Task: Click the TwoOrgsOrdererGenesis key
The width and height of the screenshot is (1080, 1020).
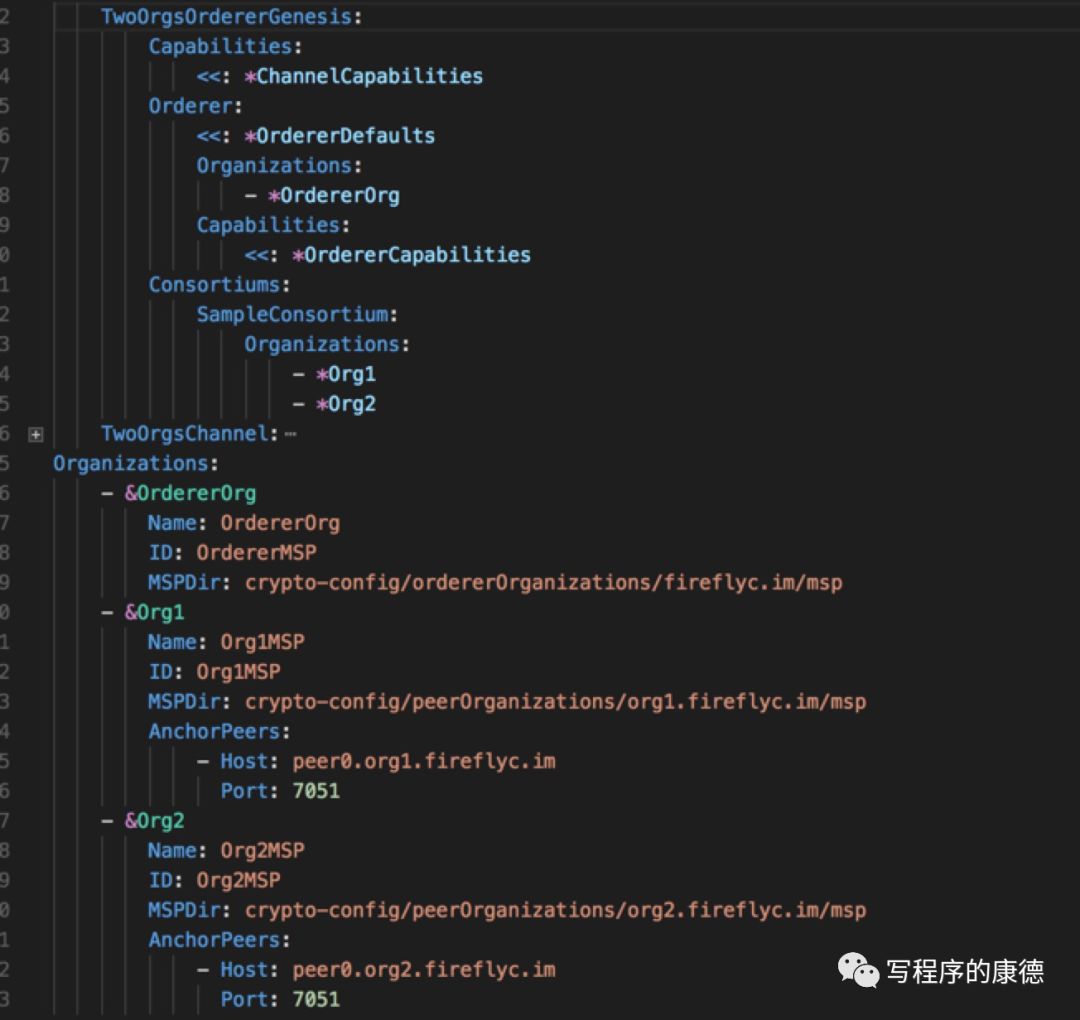Action: click(227, 17)
